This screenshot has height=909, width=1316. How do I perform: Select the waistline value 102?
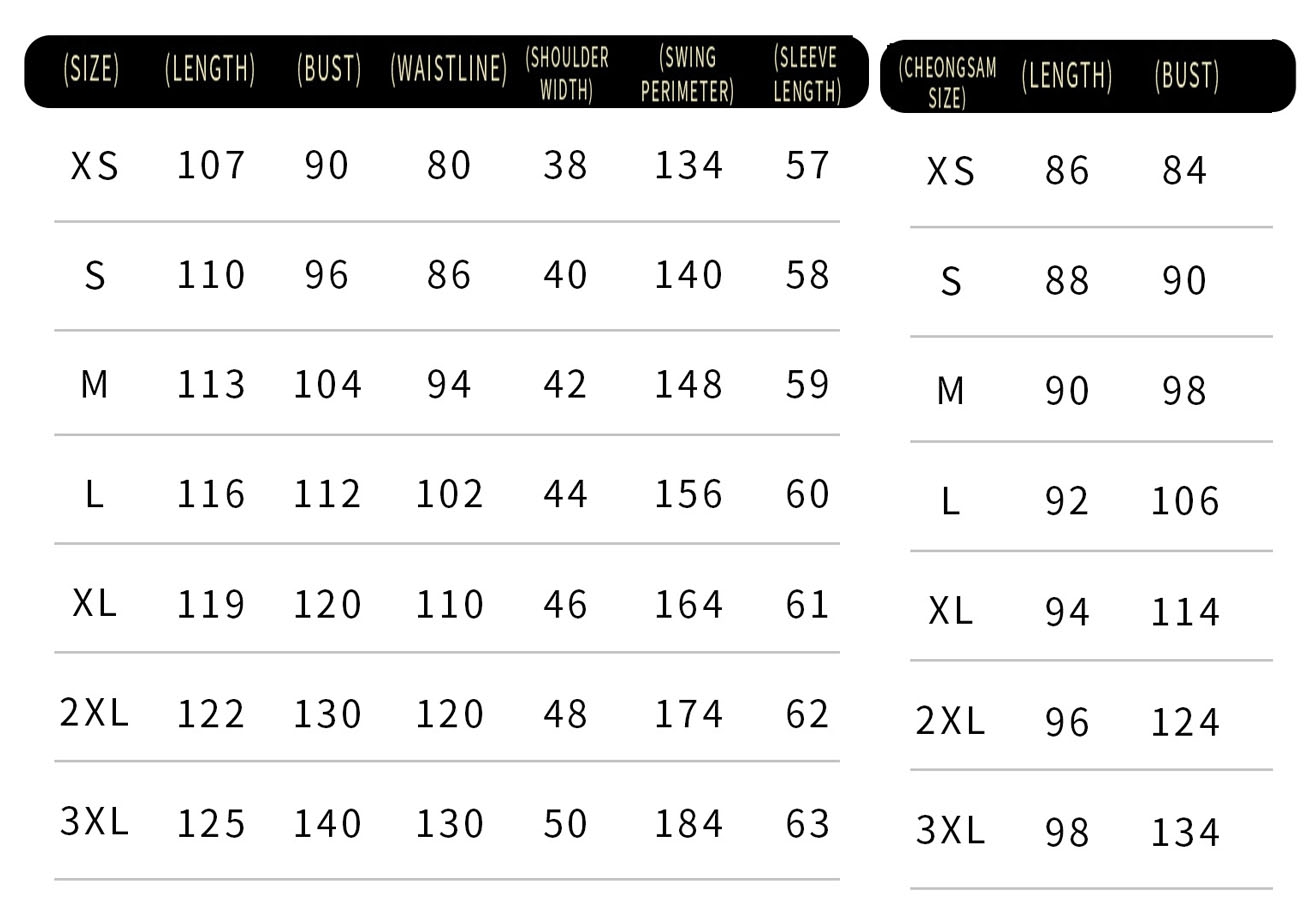pyautogui.click(x=449, y=494)
